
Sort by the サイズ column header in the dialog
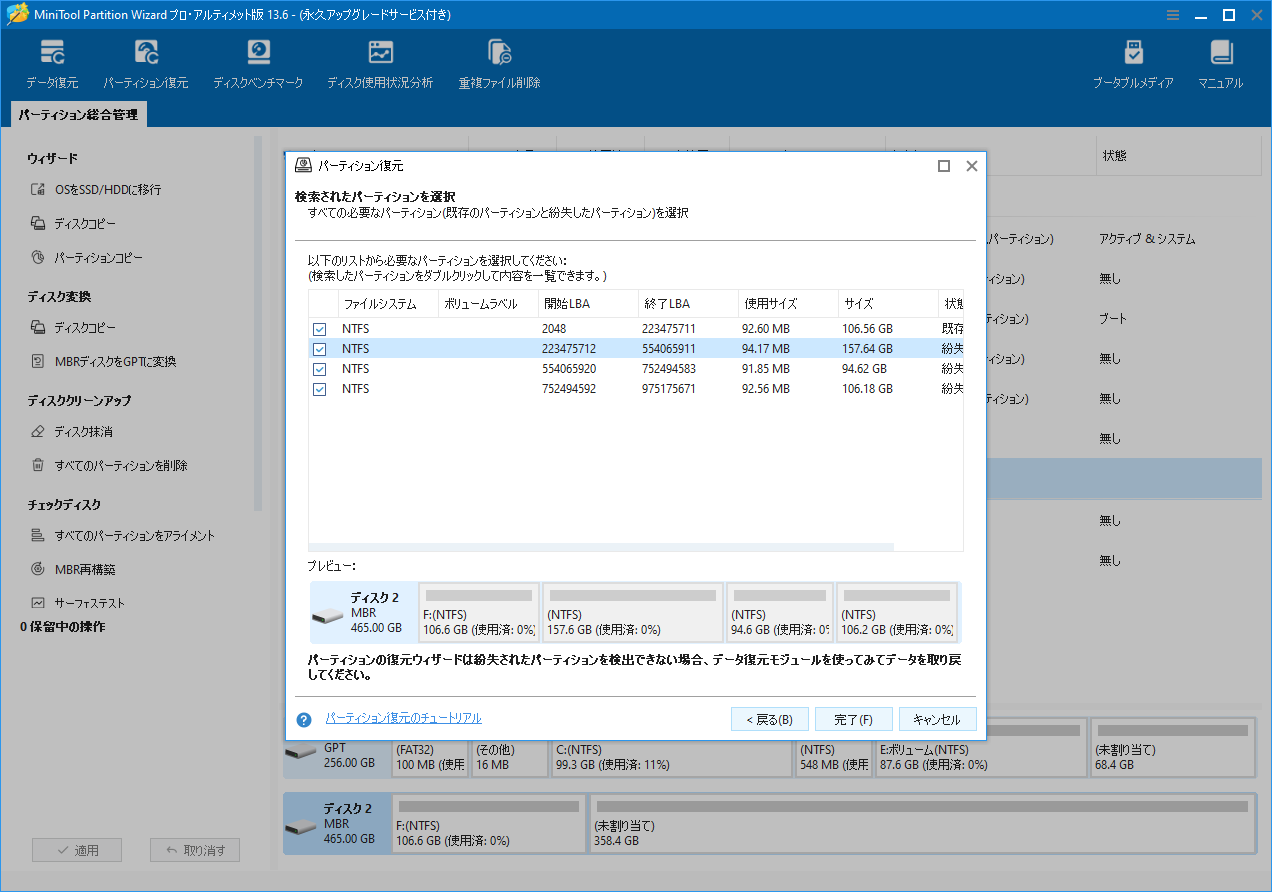click(888, 304)
